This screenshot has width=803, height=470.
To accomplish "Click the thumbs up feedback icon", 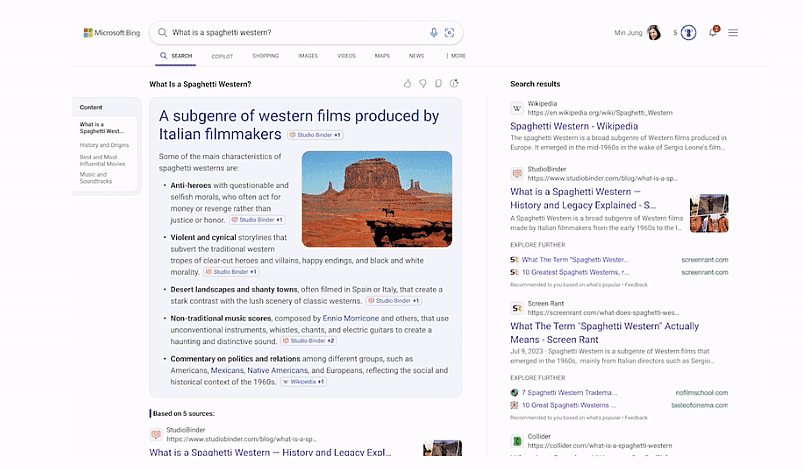I will (x=407, y=84).
